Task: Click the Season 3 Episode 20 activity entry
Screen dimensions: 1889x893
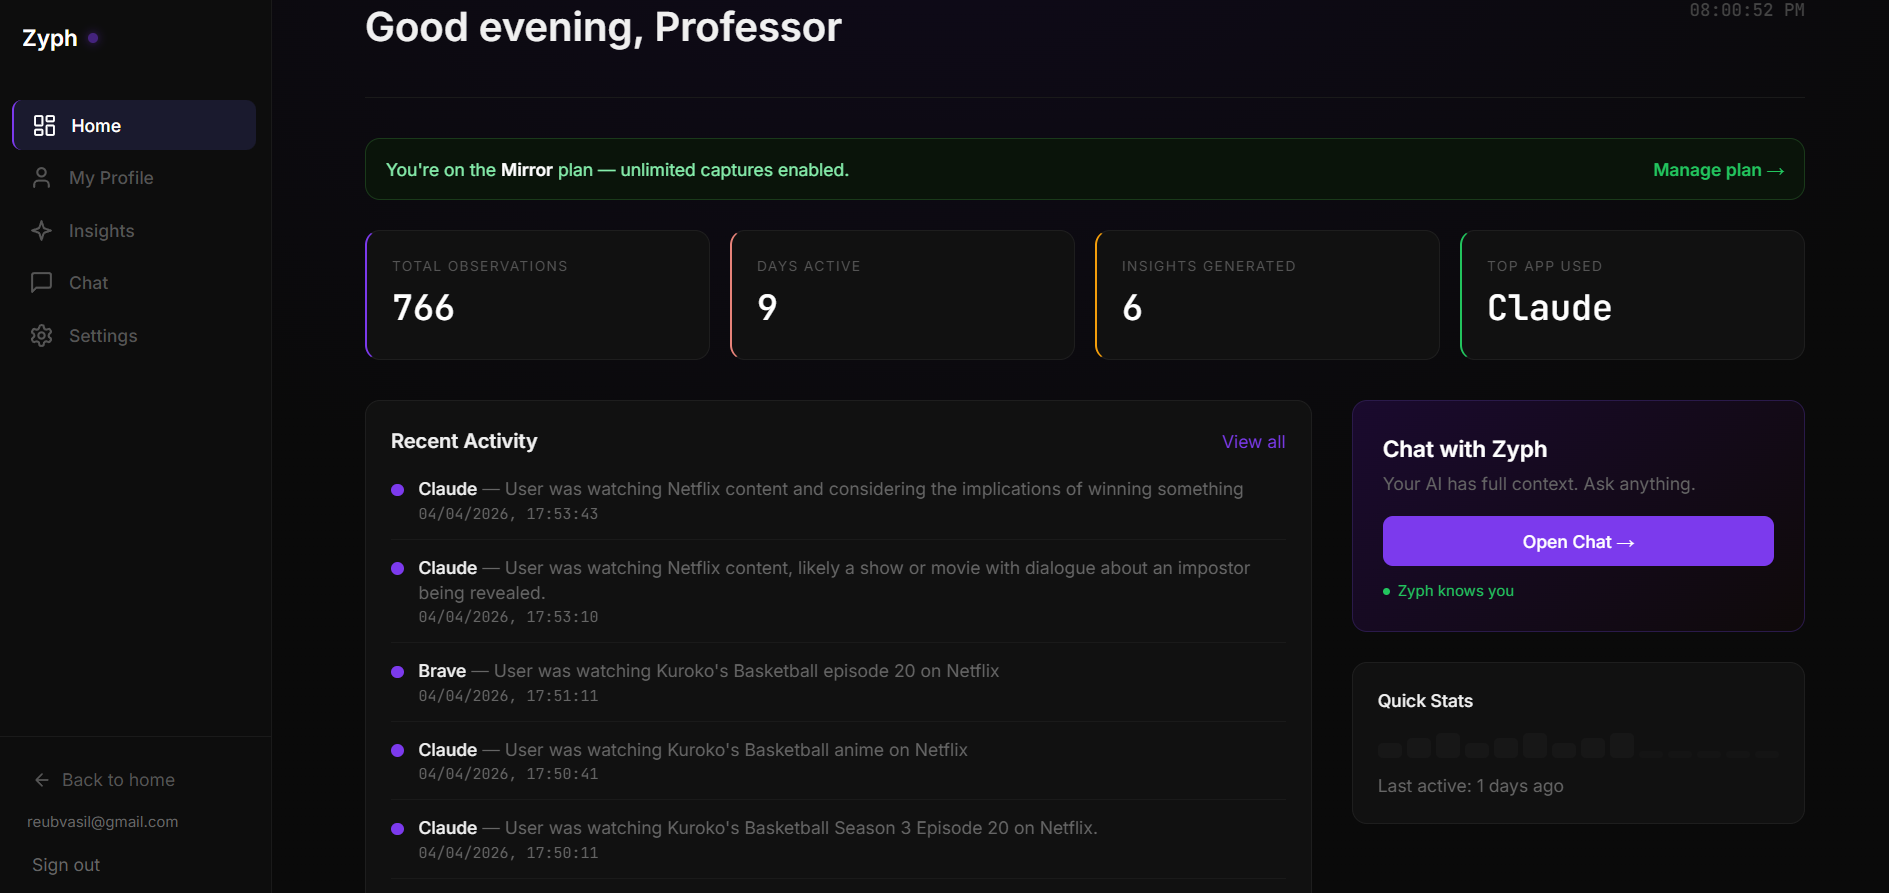Action: (x=838, y=839)
